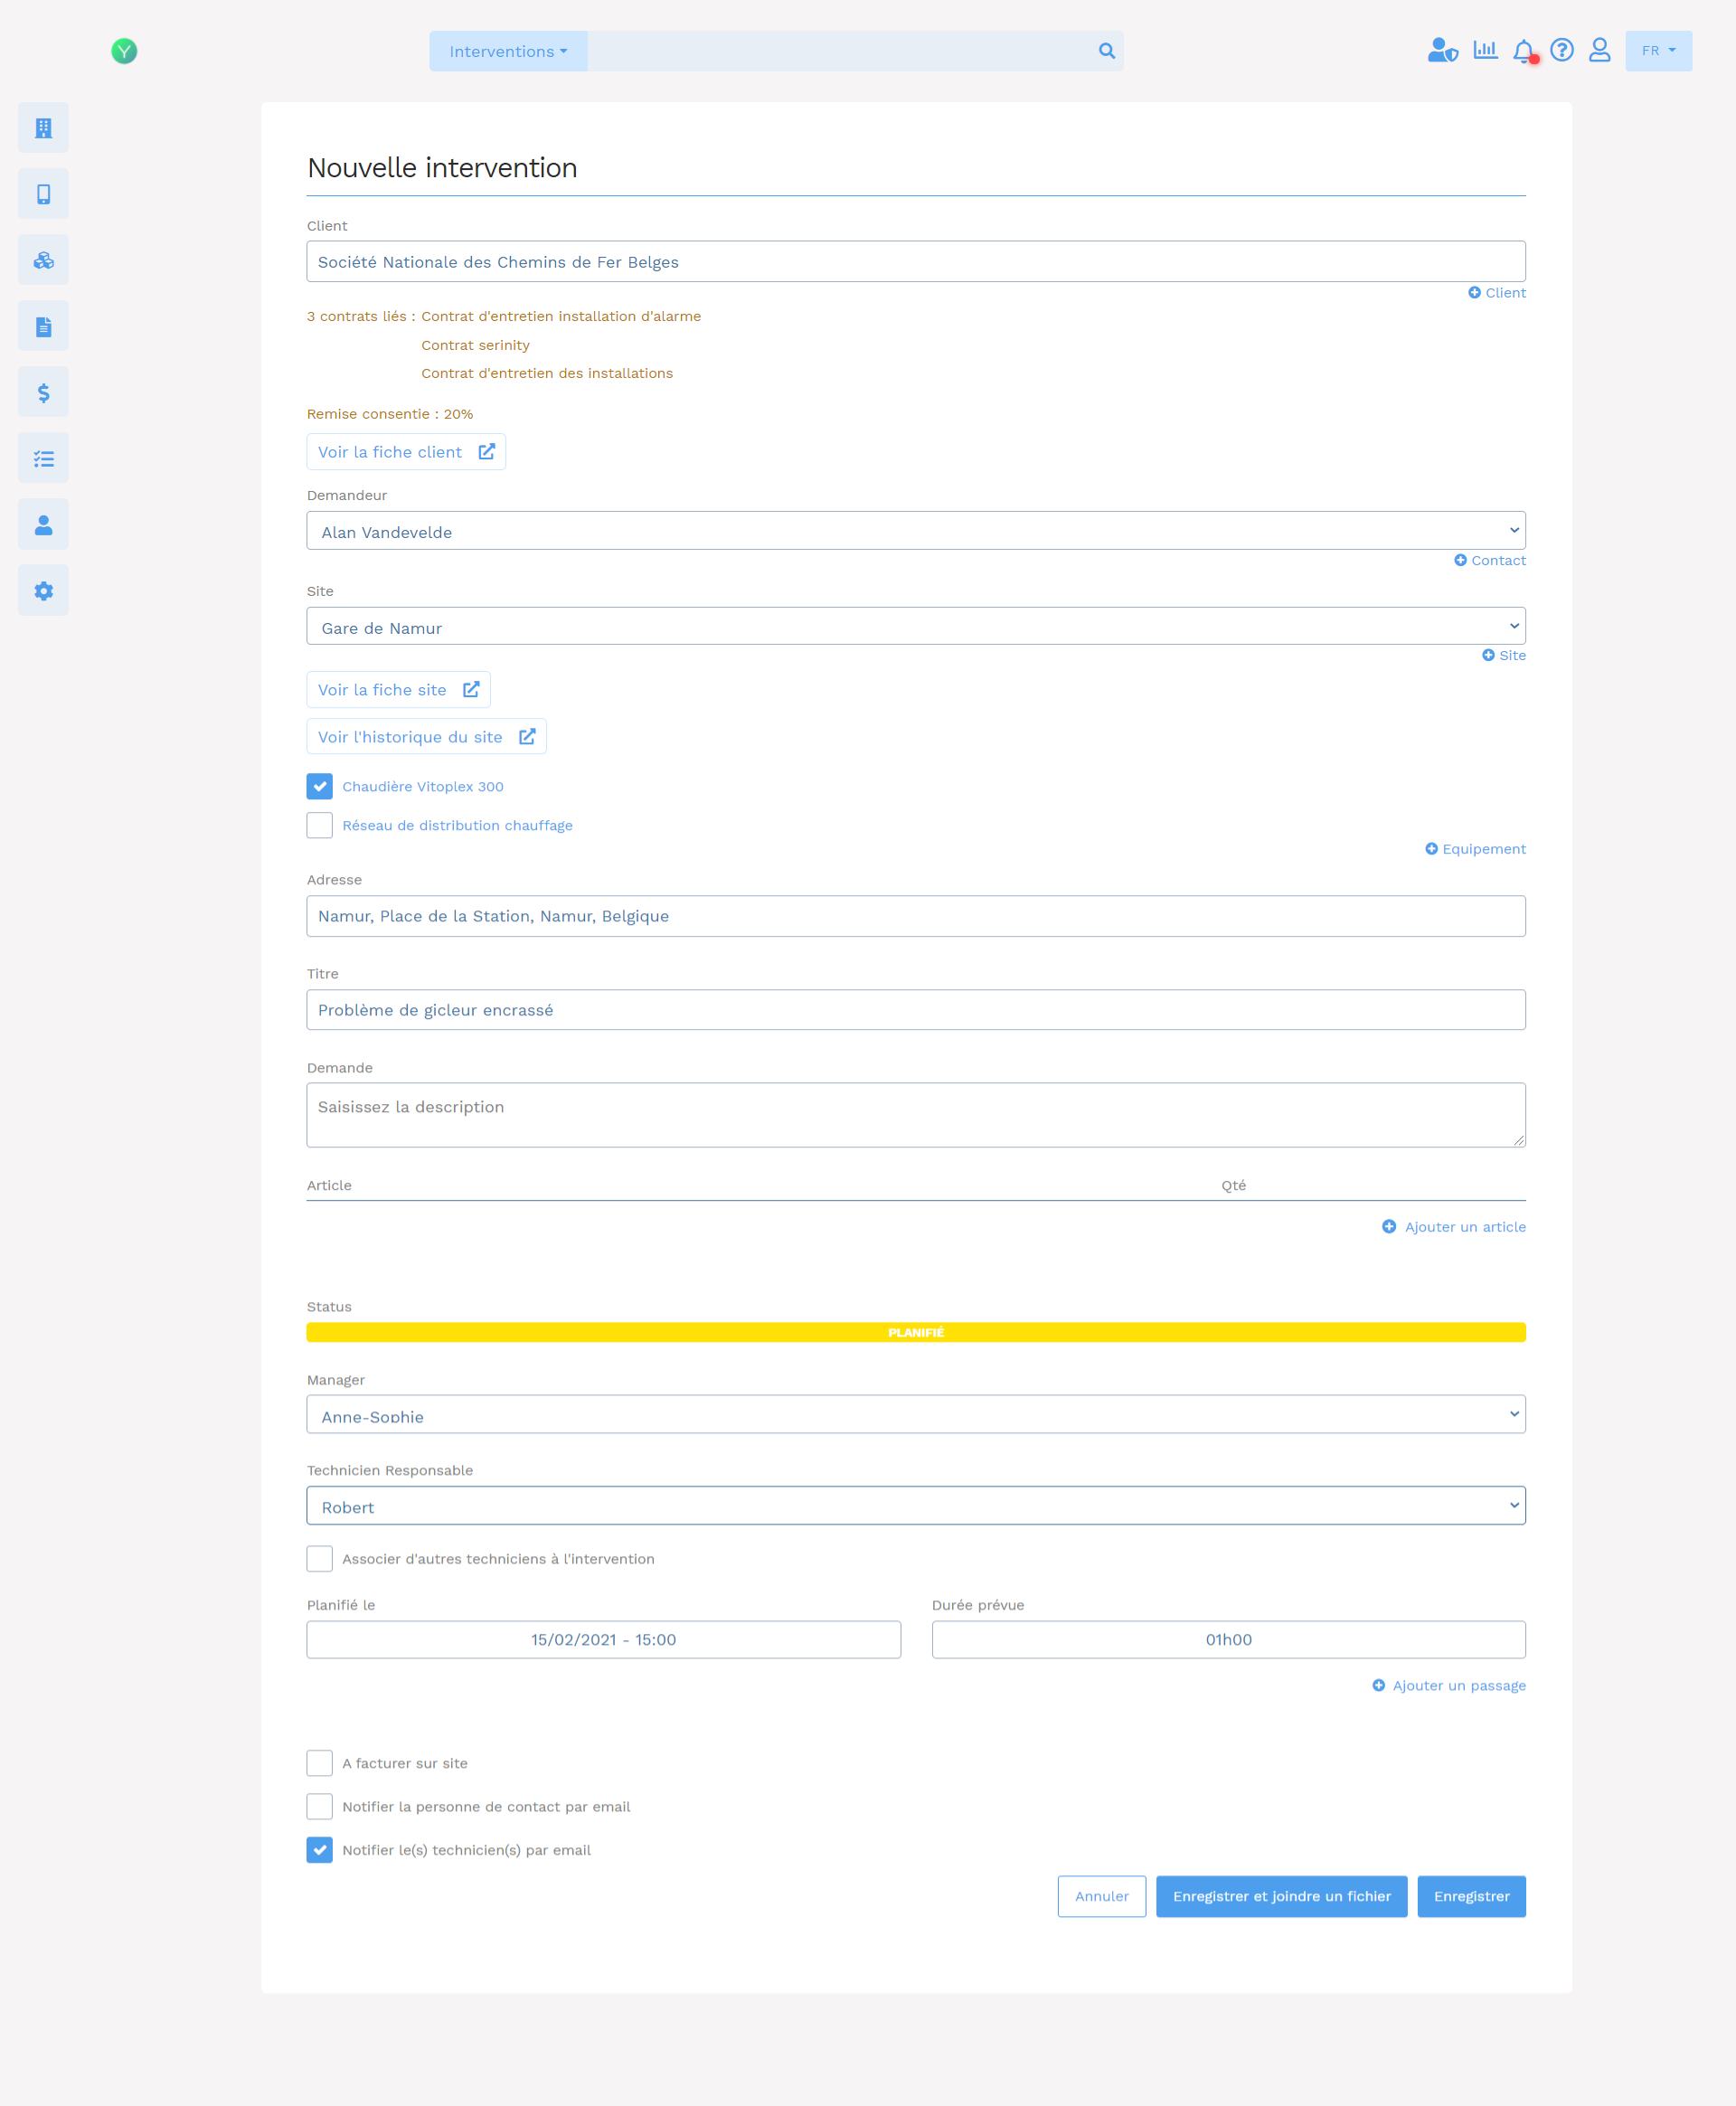Check Réseau de distribution chauffage

click(x=319, y=825)
